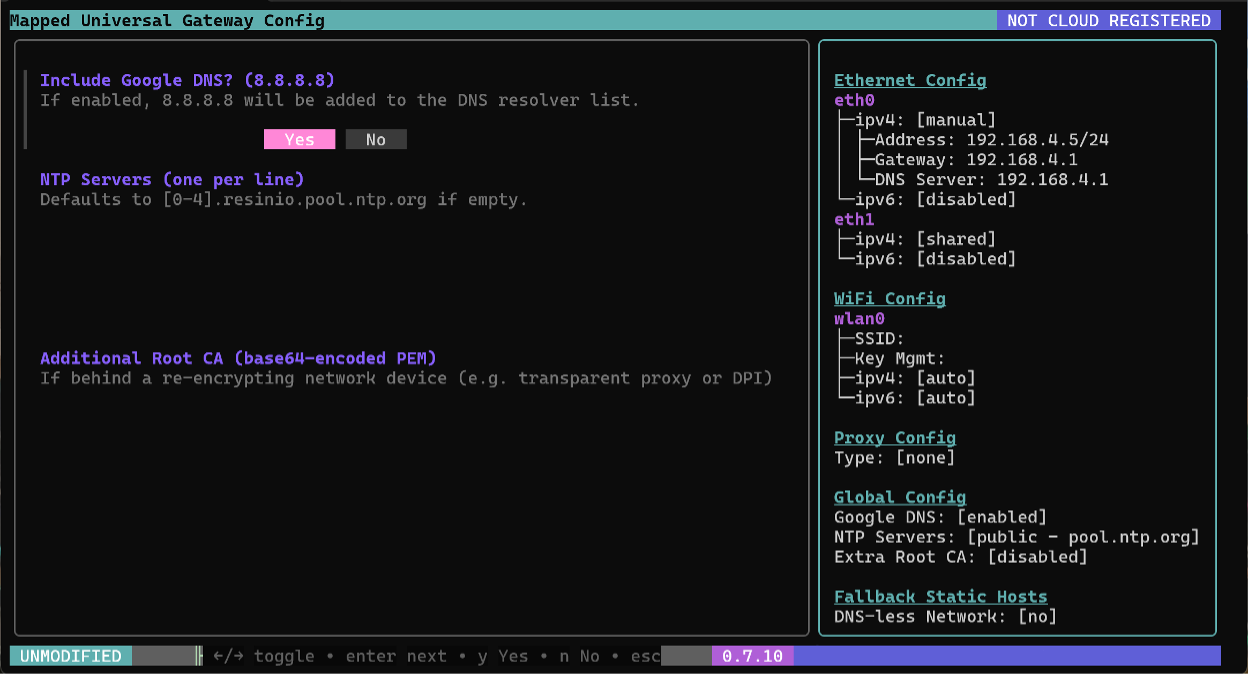Click the "←/→ toggle" key hint
This screenshot has height=677, width=1248.
[x=264, y=656]
